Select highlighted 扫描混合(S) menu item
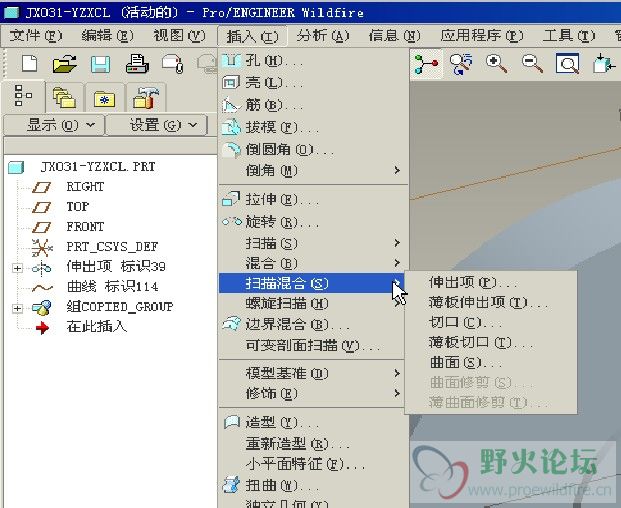Screen dimensions: 621x508 312,283
